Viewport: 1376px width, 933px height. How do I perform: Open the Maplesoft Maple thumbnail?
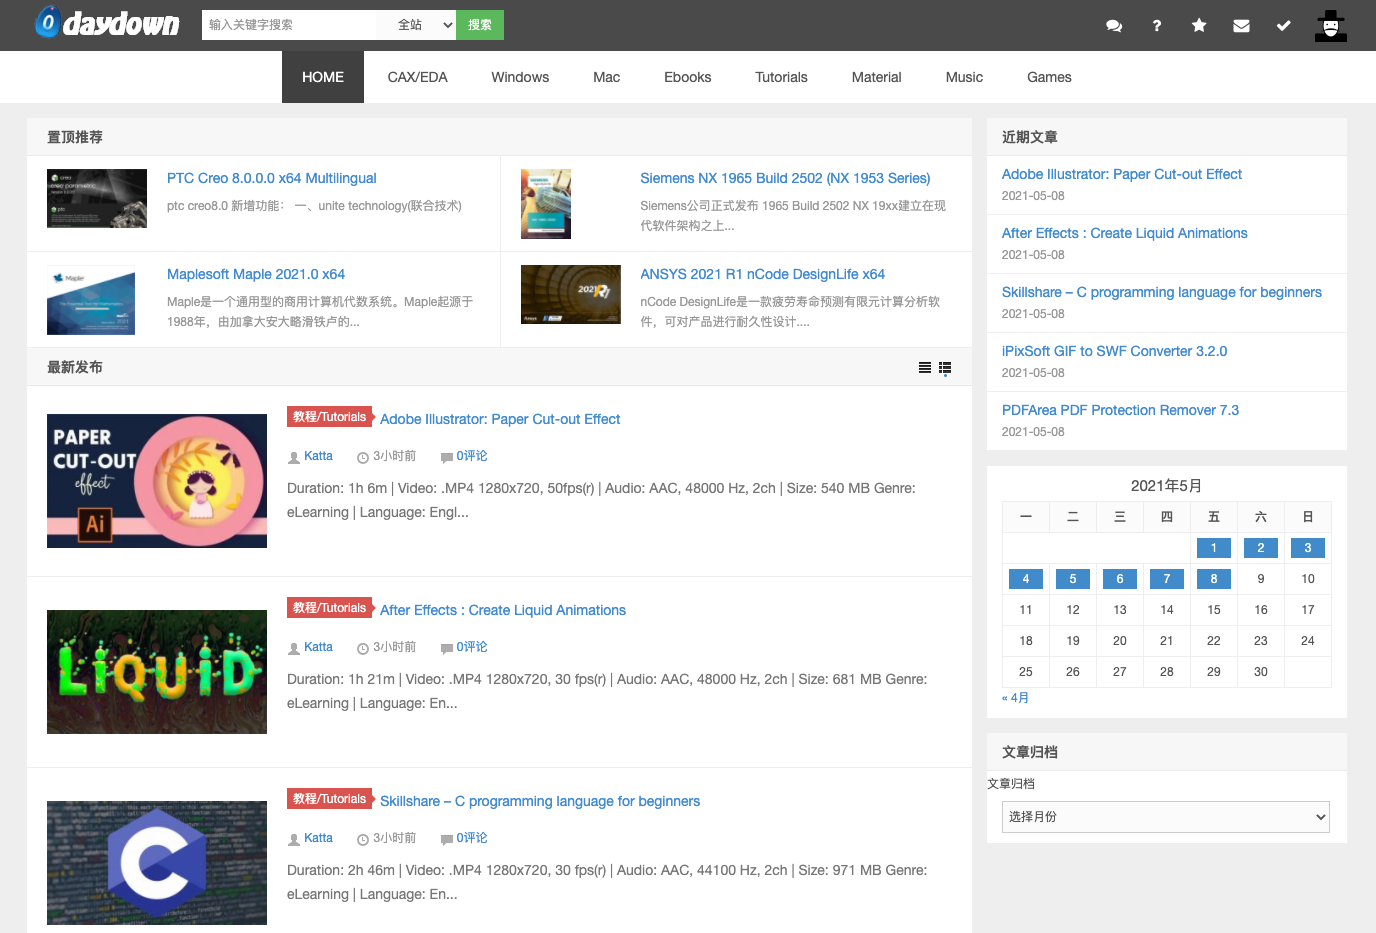[x=91, y=300]
